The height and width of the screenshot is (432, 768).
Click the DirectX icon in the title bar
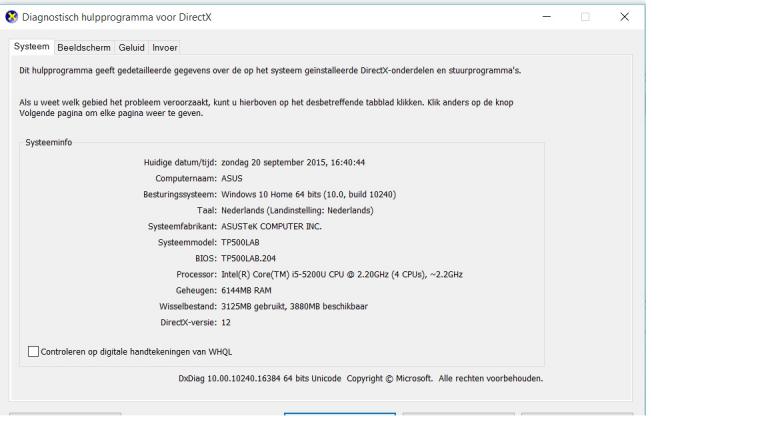tap(11, 17)
